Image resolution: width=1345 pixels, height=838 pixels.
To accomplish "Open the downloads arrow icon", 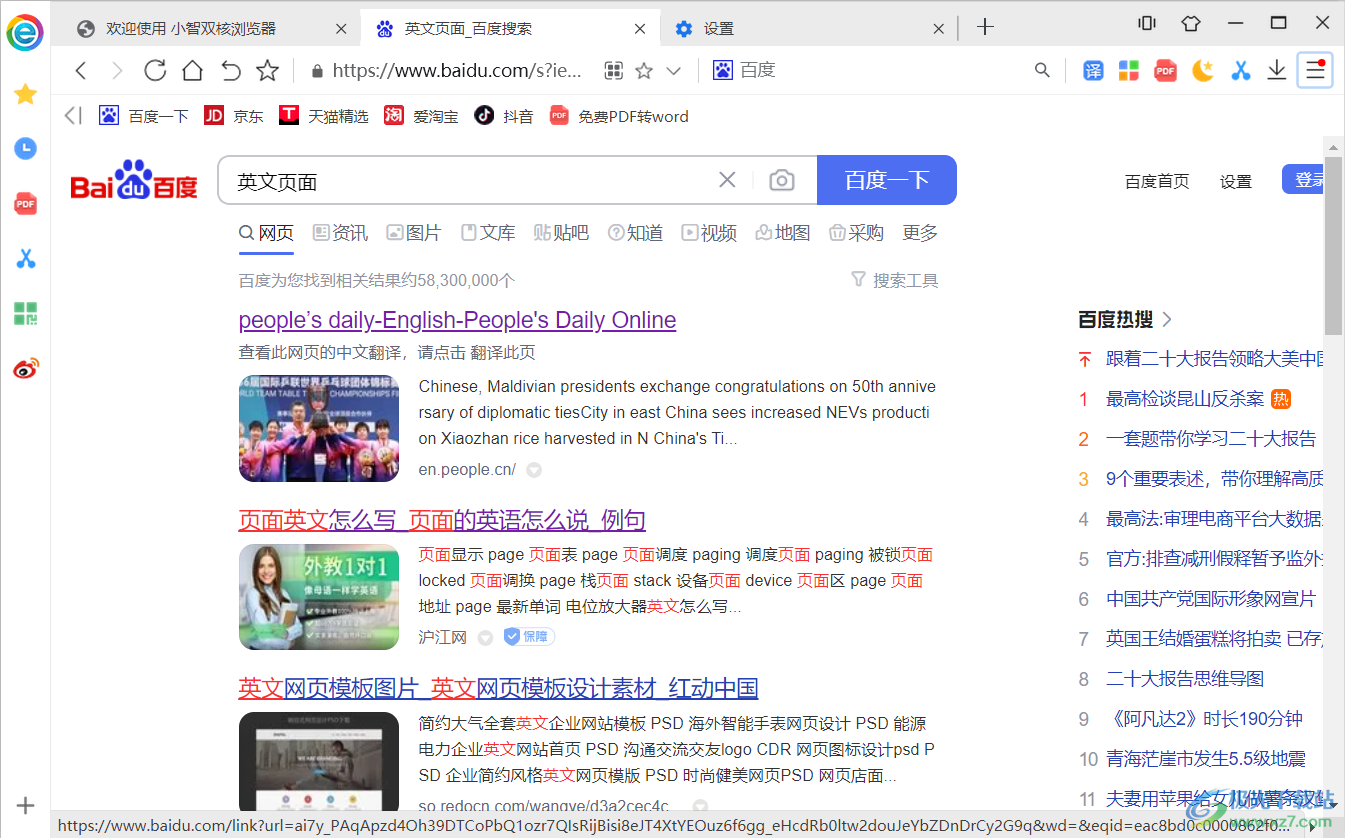I will point(1276,70).
